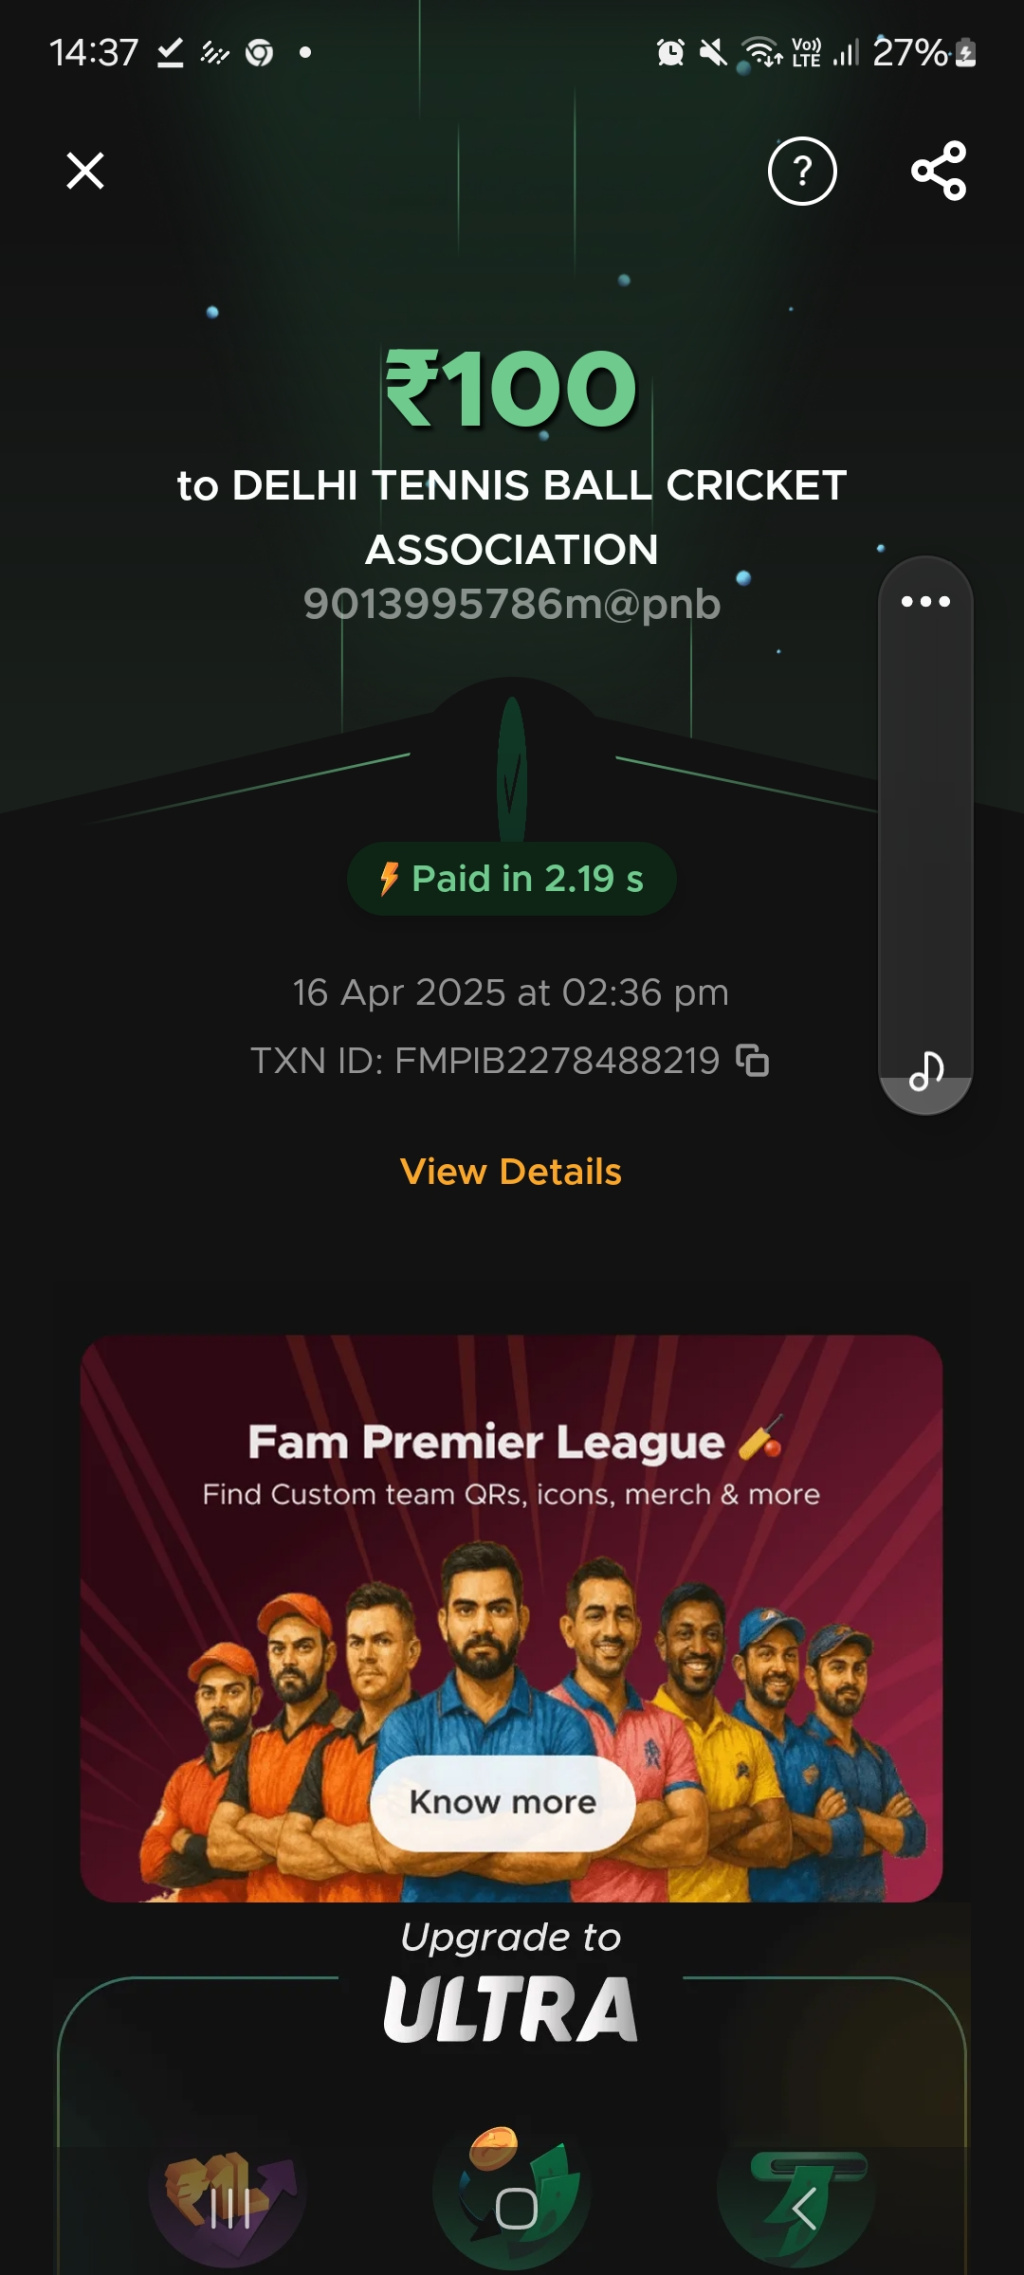Open Android recent apps button
Screen dimensions: 1024x2275
point(230,2208)
